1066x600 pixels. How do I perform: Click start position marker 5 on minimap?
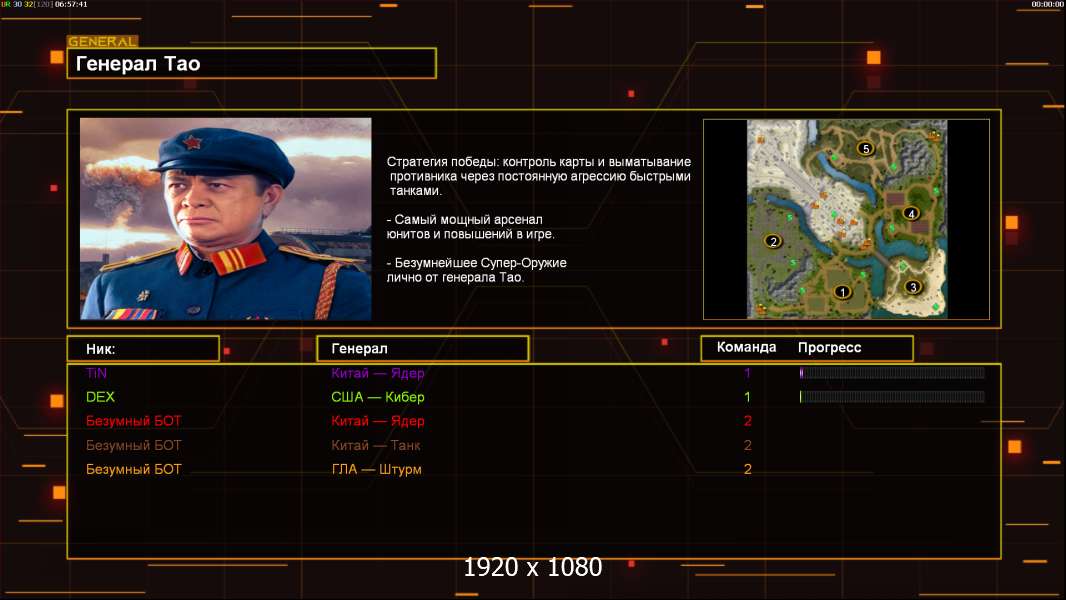click(865, 148)
